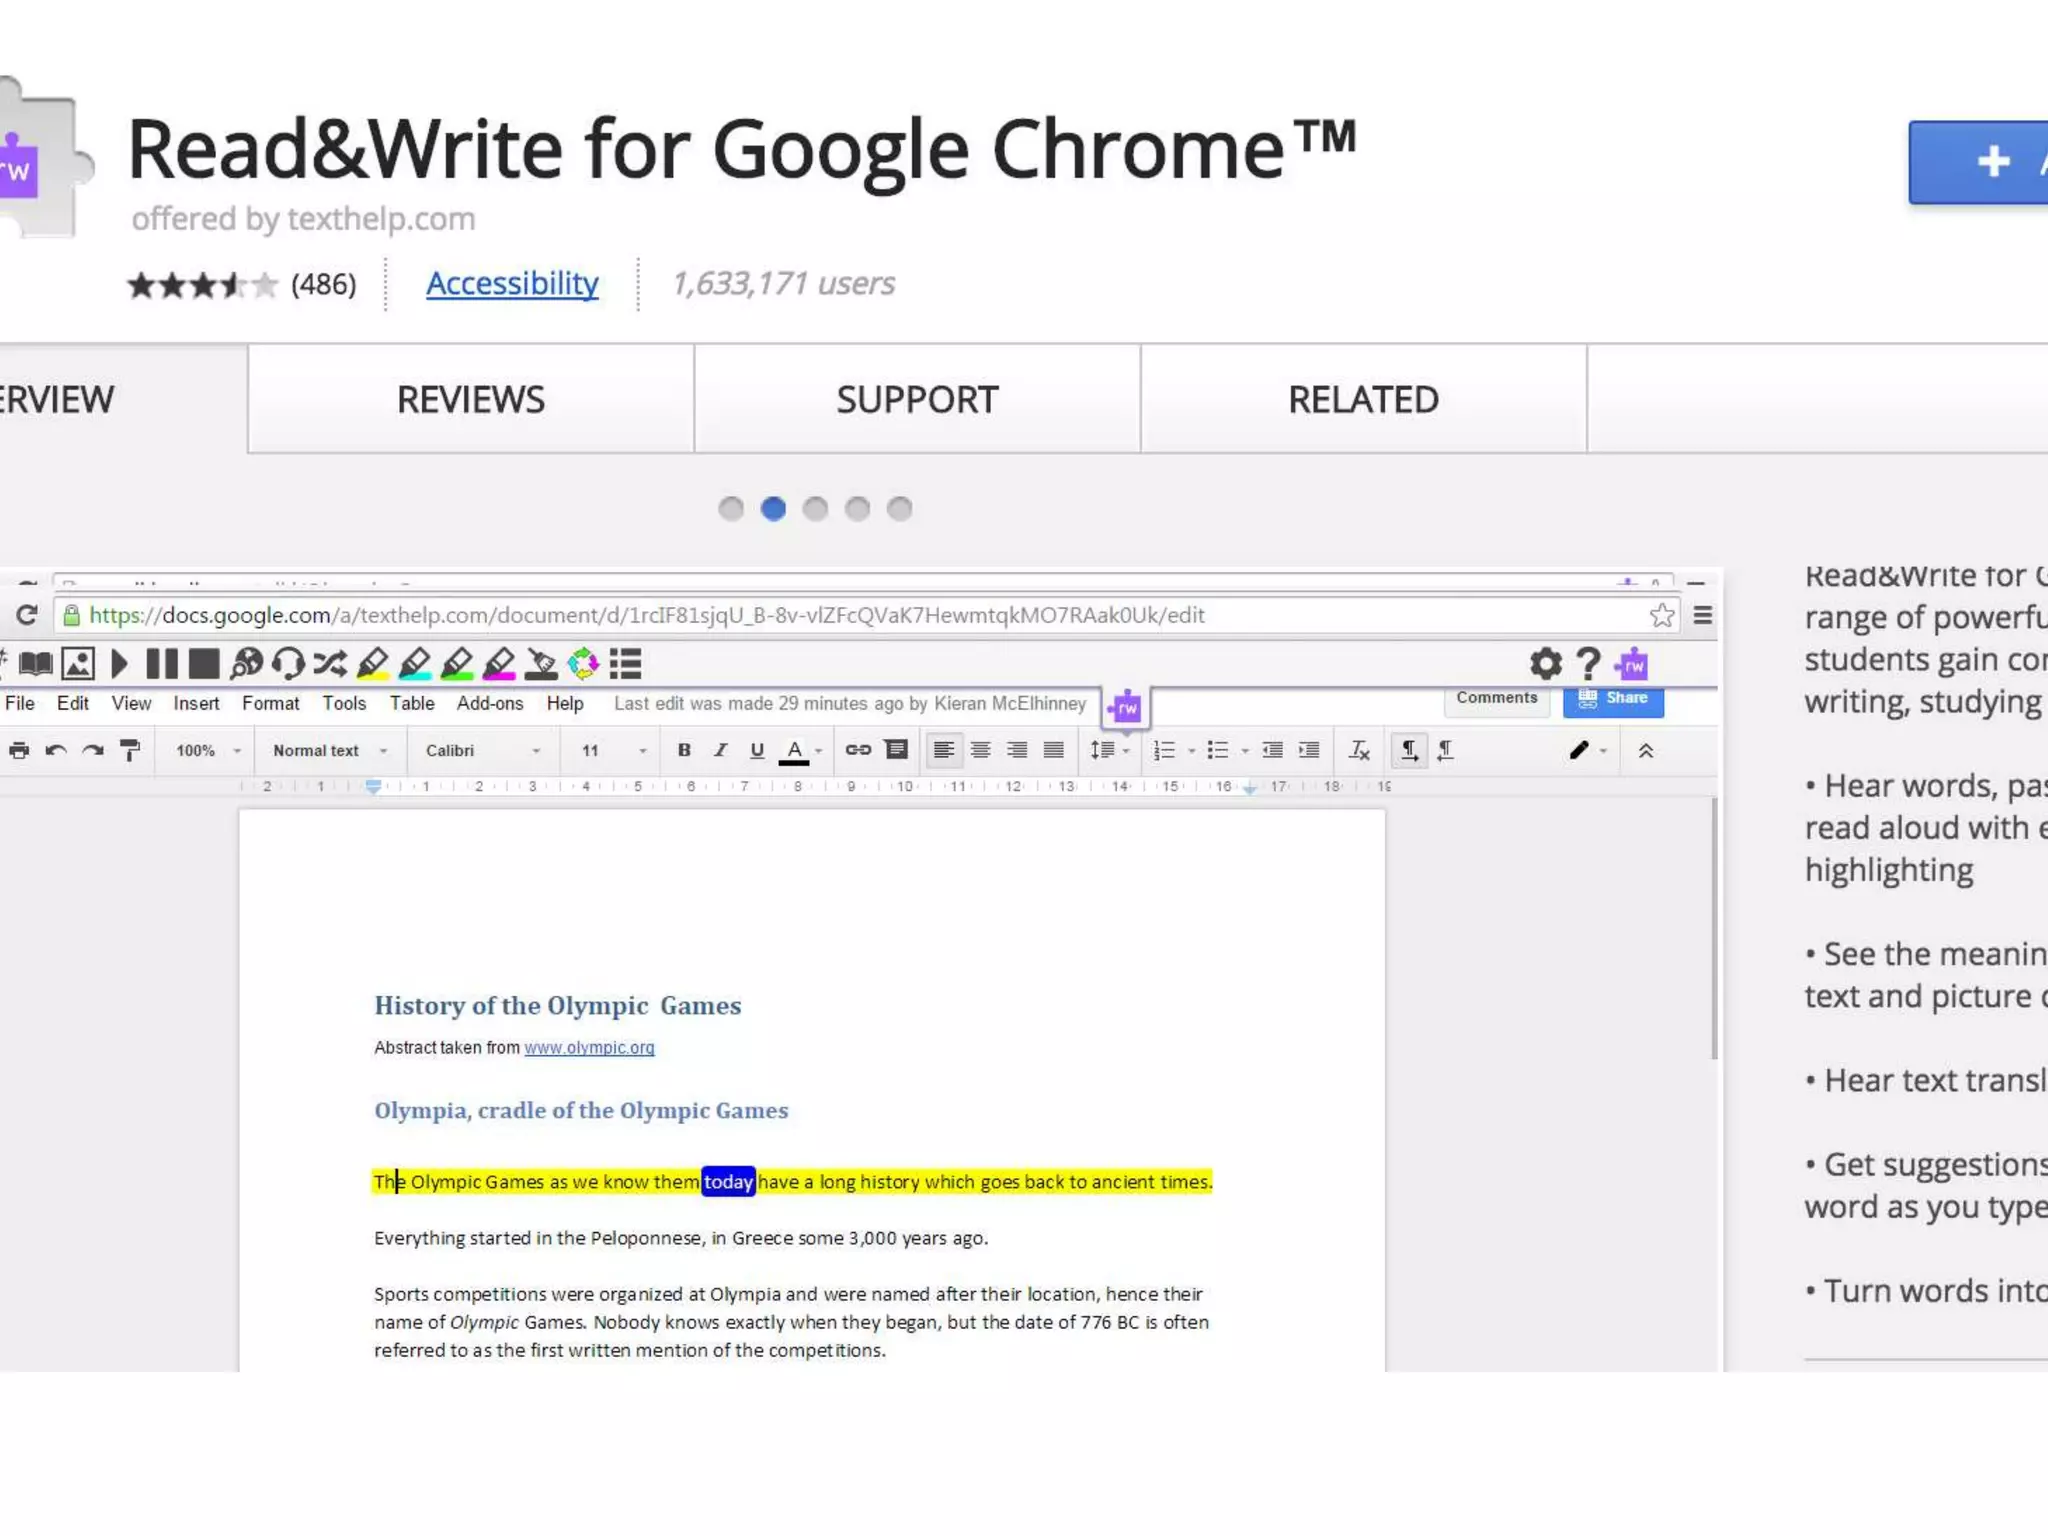
Task: Click the headset translator icon
Action: click(288, 664)
